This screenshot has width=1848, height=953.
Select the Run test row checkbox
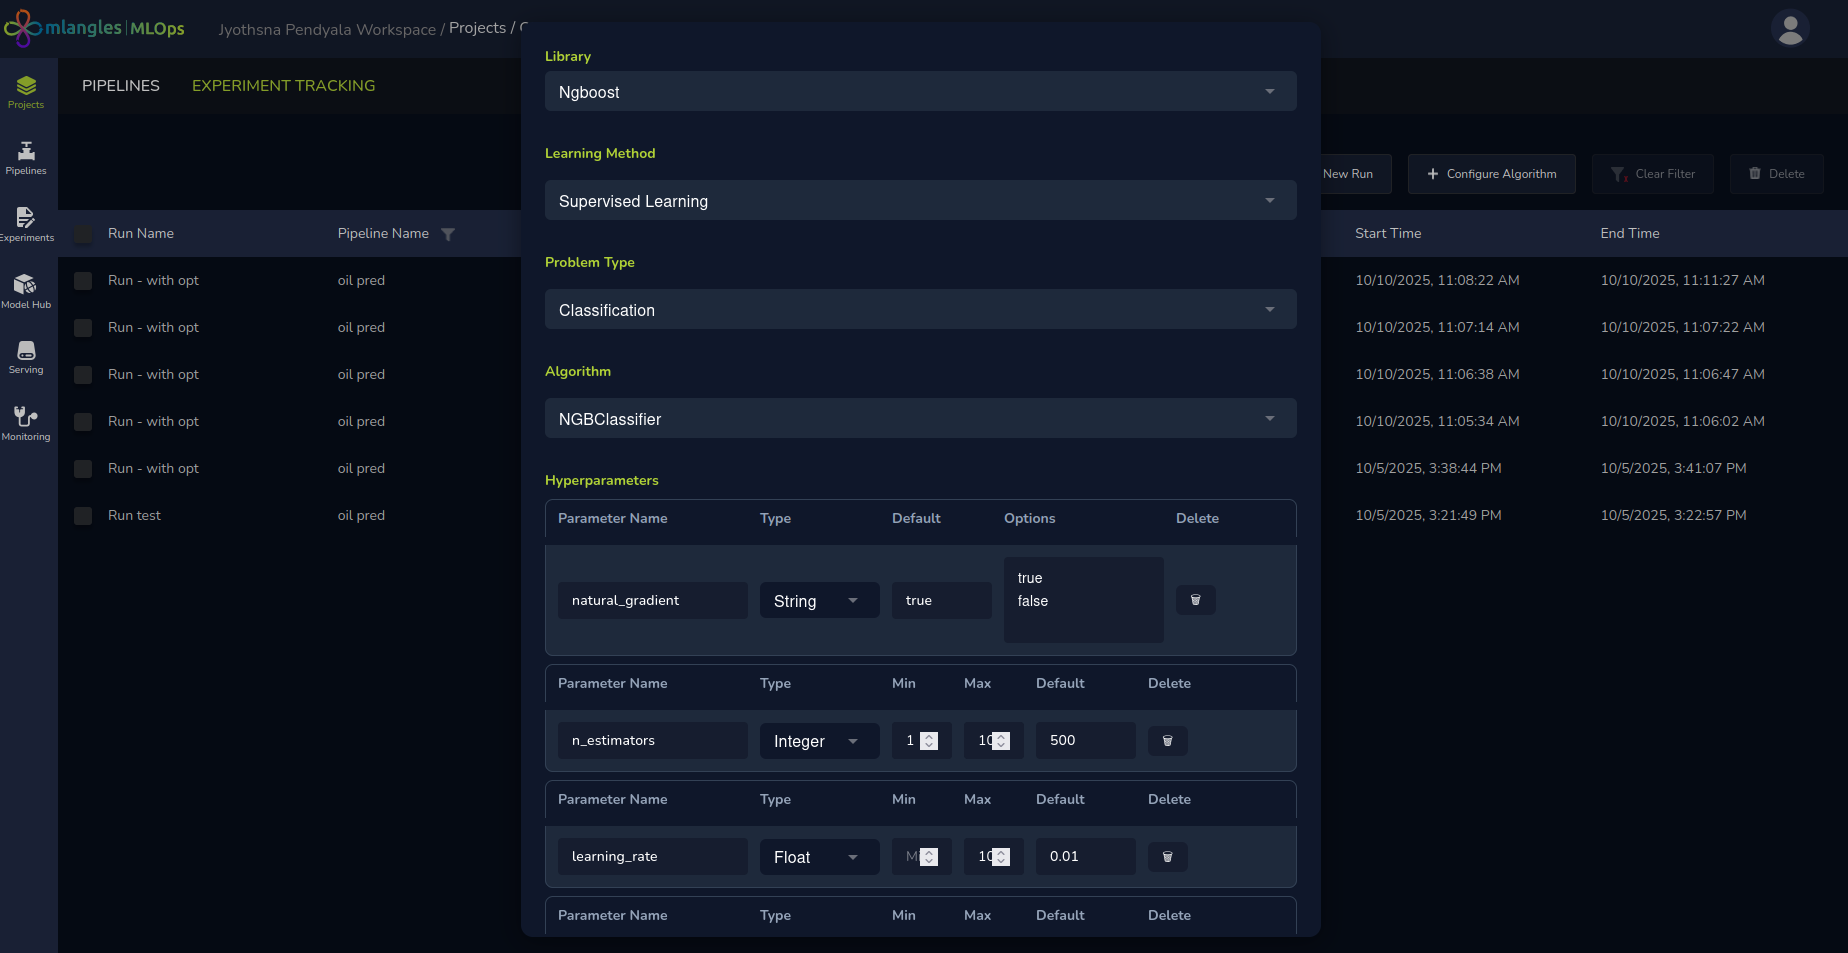(x=84, y=516)
